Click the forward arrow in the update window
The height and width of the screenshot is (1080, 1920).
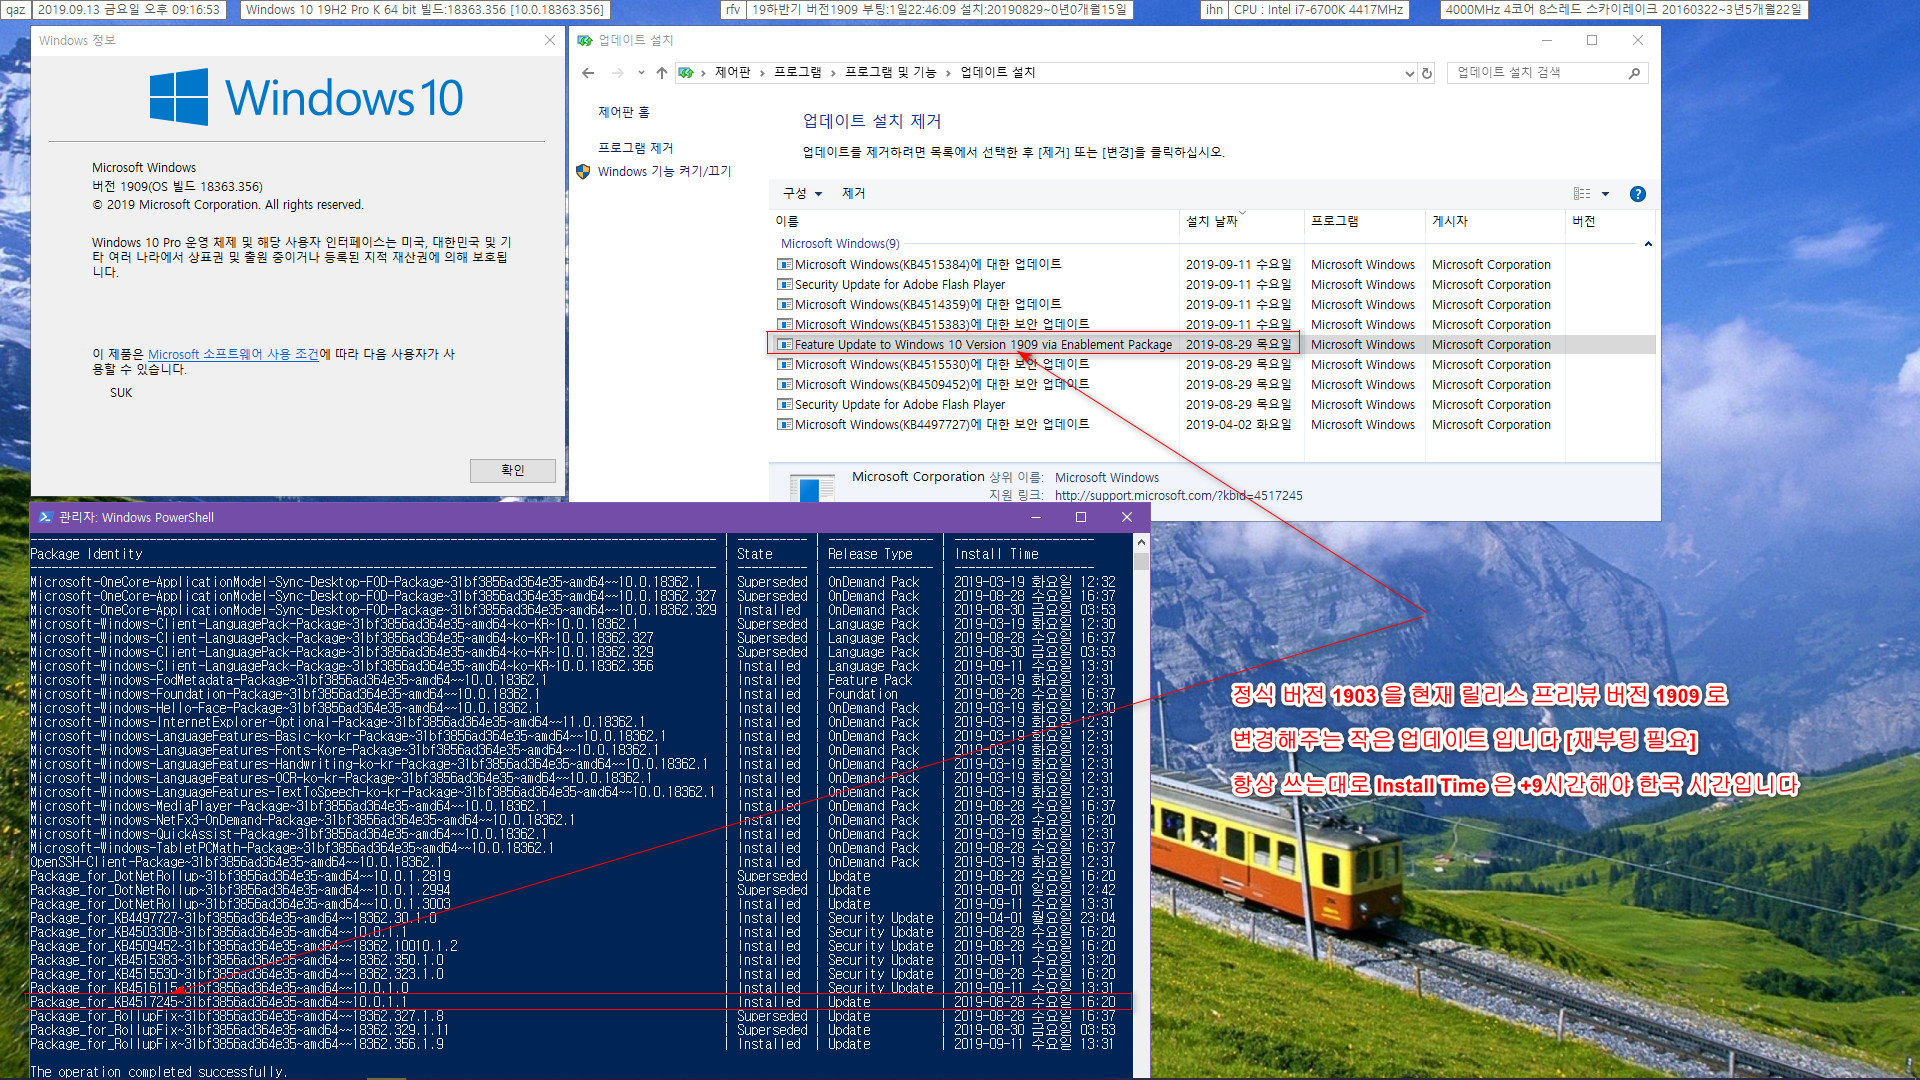pyautogui.click(x=617, y=73)
